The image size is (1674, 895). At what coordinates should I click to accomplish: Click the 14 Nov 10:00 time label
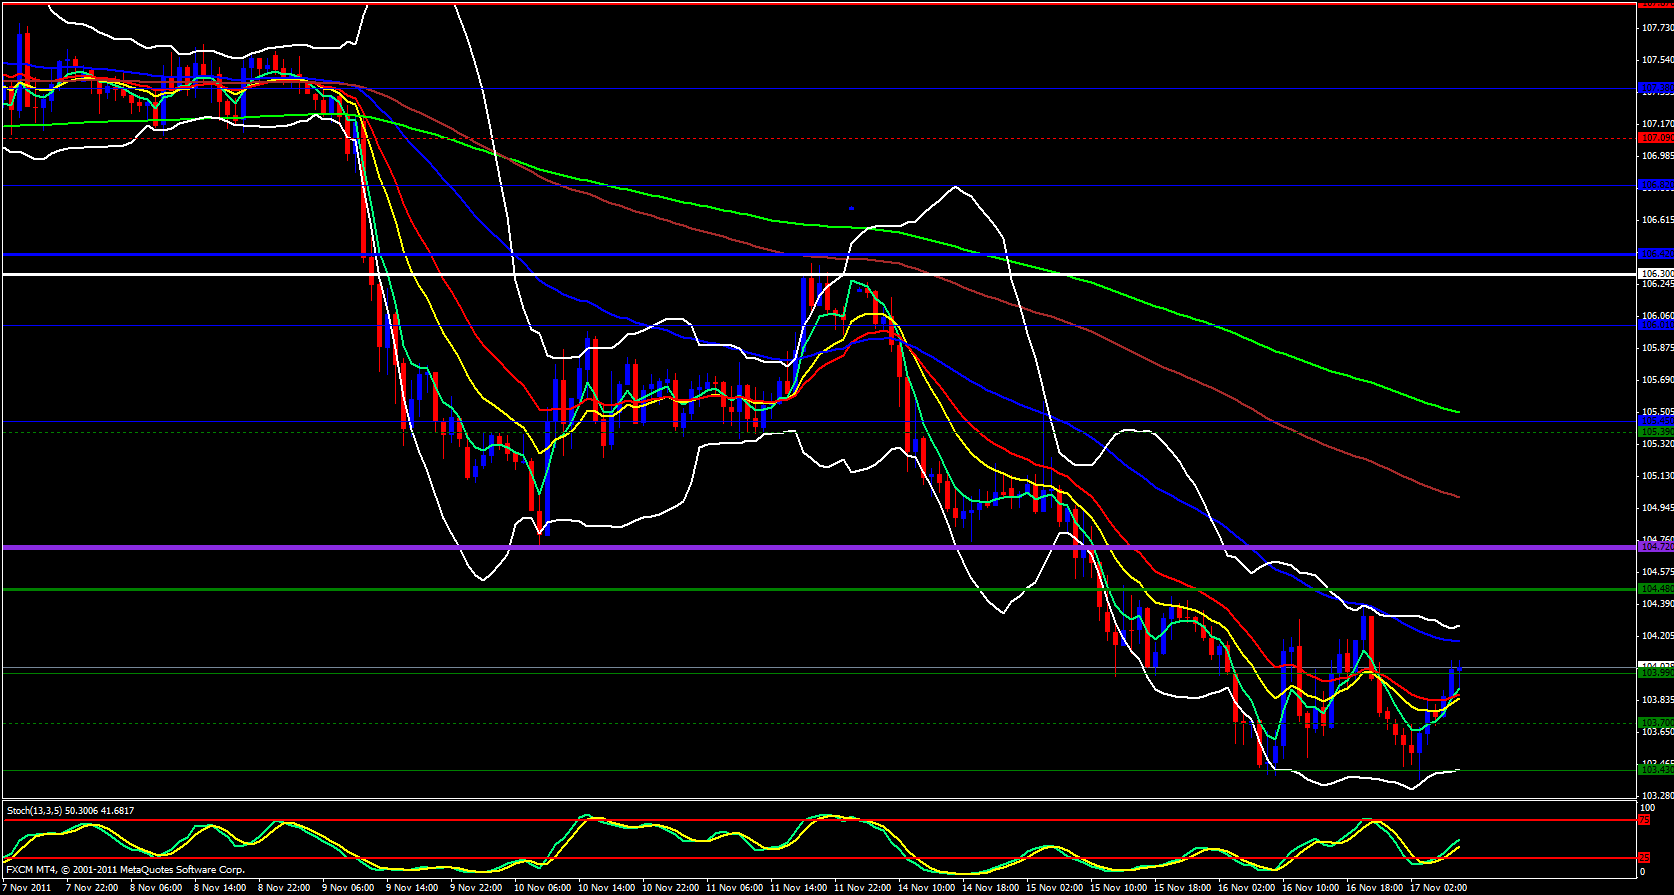926,887
